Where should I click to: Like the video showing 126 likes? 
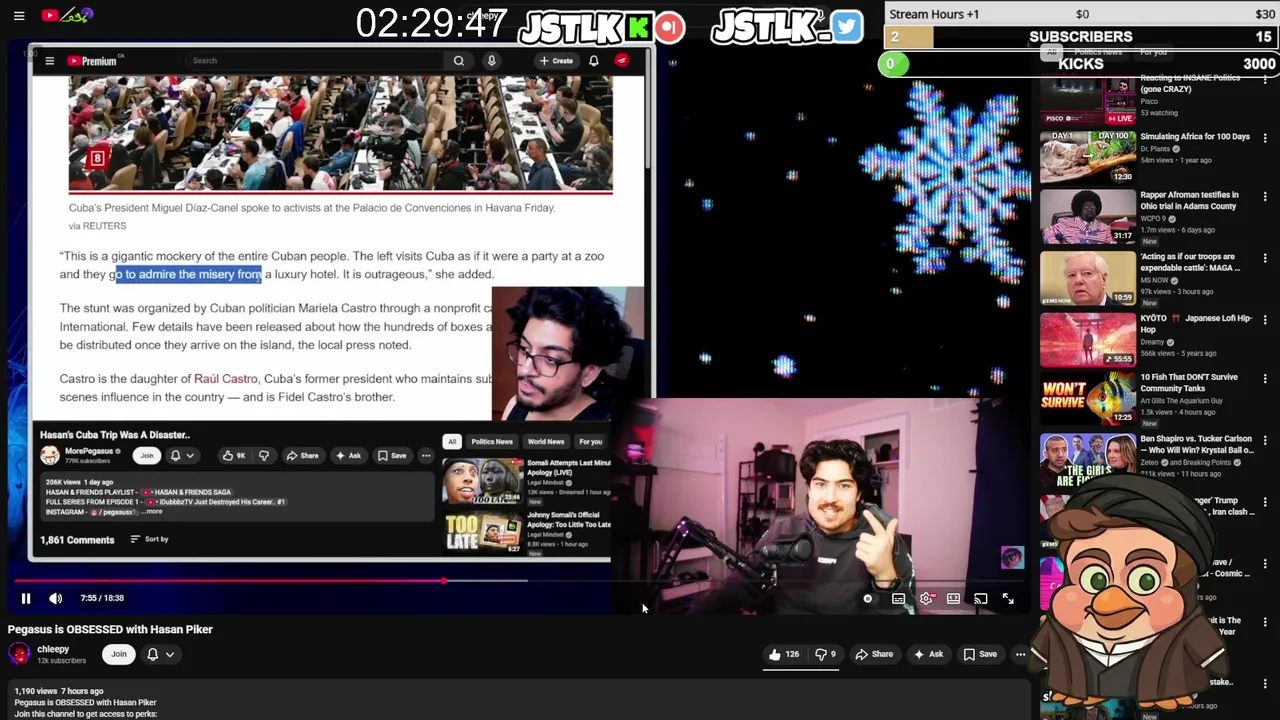(783, 654)
